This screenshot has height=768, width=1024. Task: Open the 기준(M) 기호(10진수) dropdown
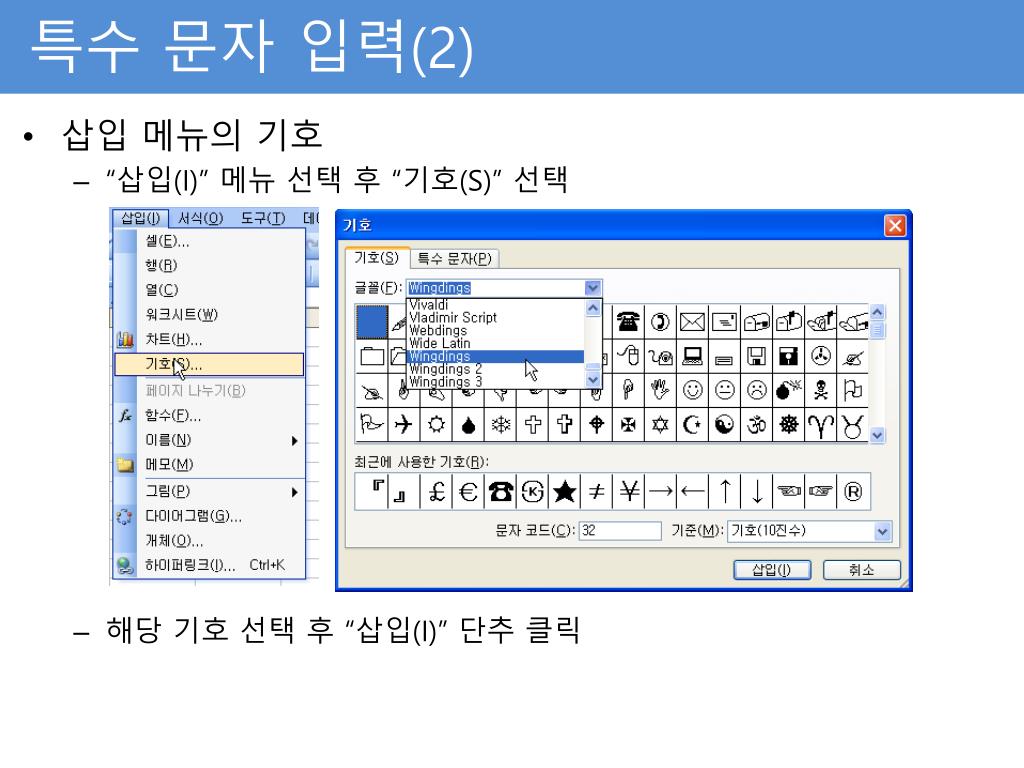tap(882, 531)
